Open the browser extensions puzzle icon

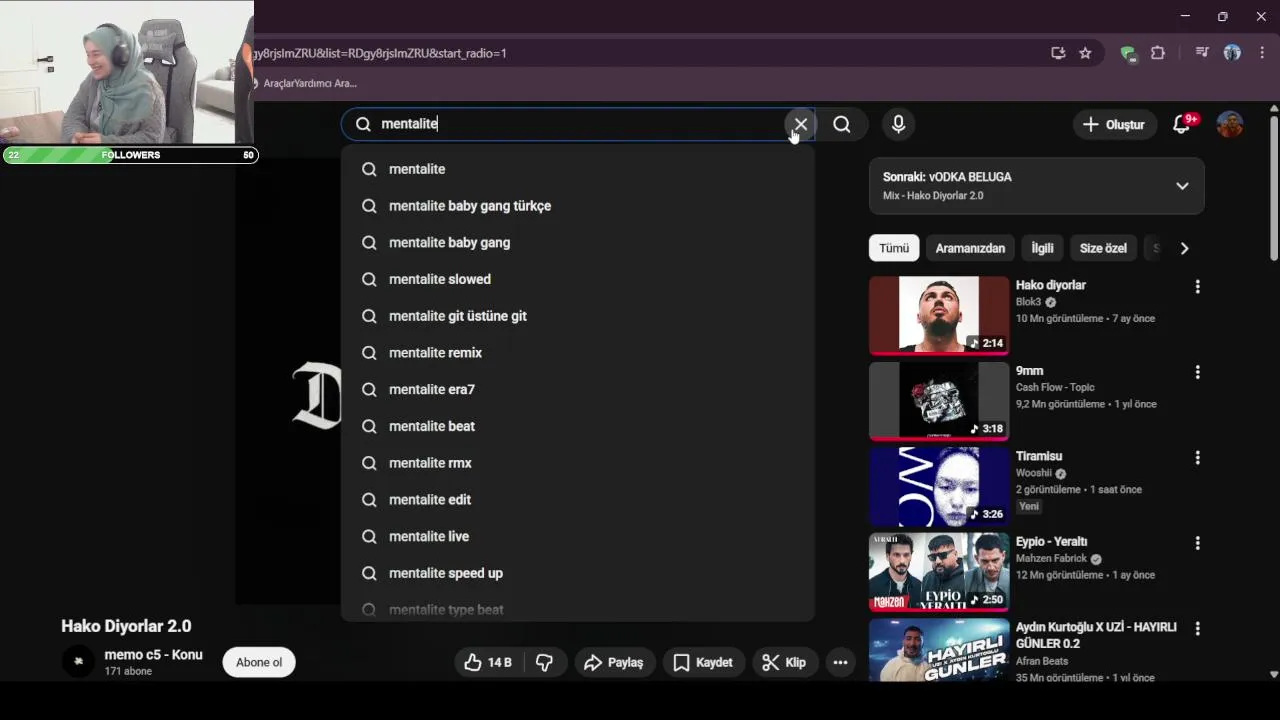1158,53
